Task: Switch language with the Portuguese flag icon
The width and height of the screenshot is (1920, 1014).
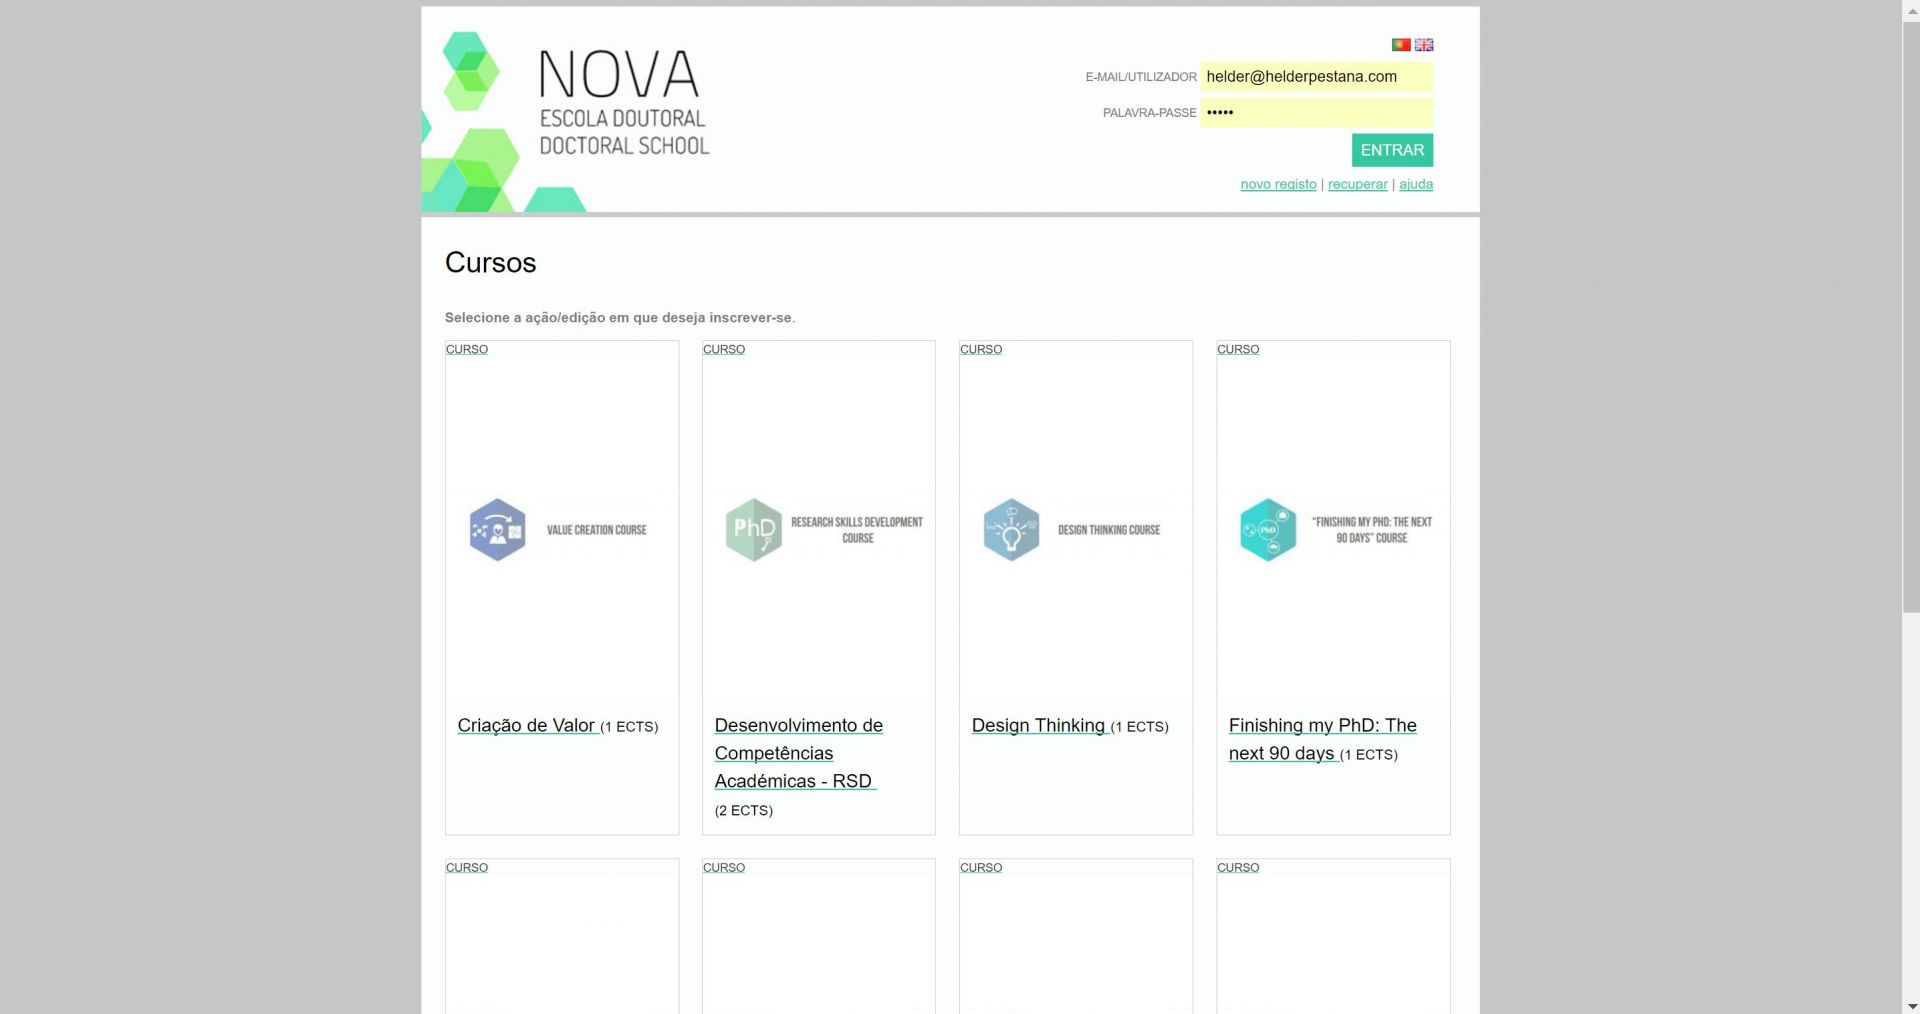Action: coord(1400,45)
